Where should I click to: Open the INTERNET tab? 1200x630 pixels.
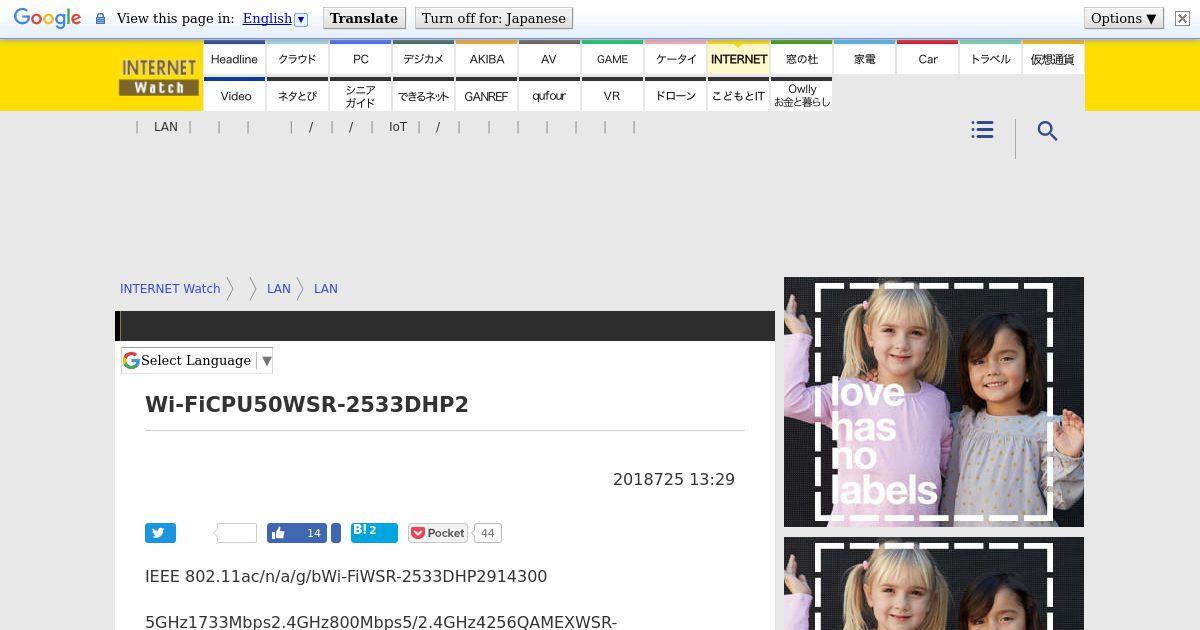coord(738,58)
